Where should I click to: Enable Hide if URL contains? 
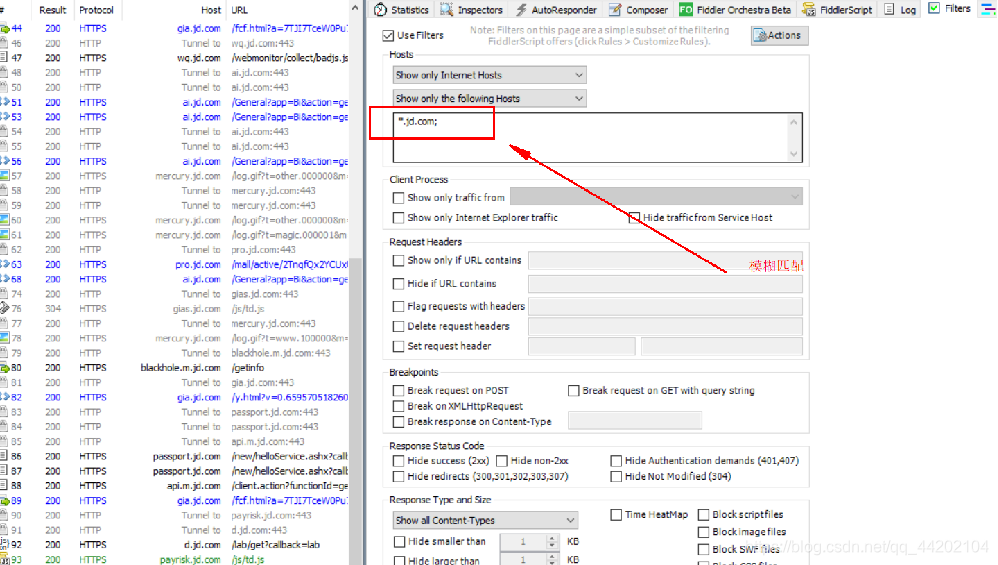(x=398, y=284)
